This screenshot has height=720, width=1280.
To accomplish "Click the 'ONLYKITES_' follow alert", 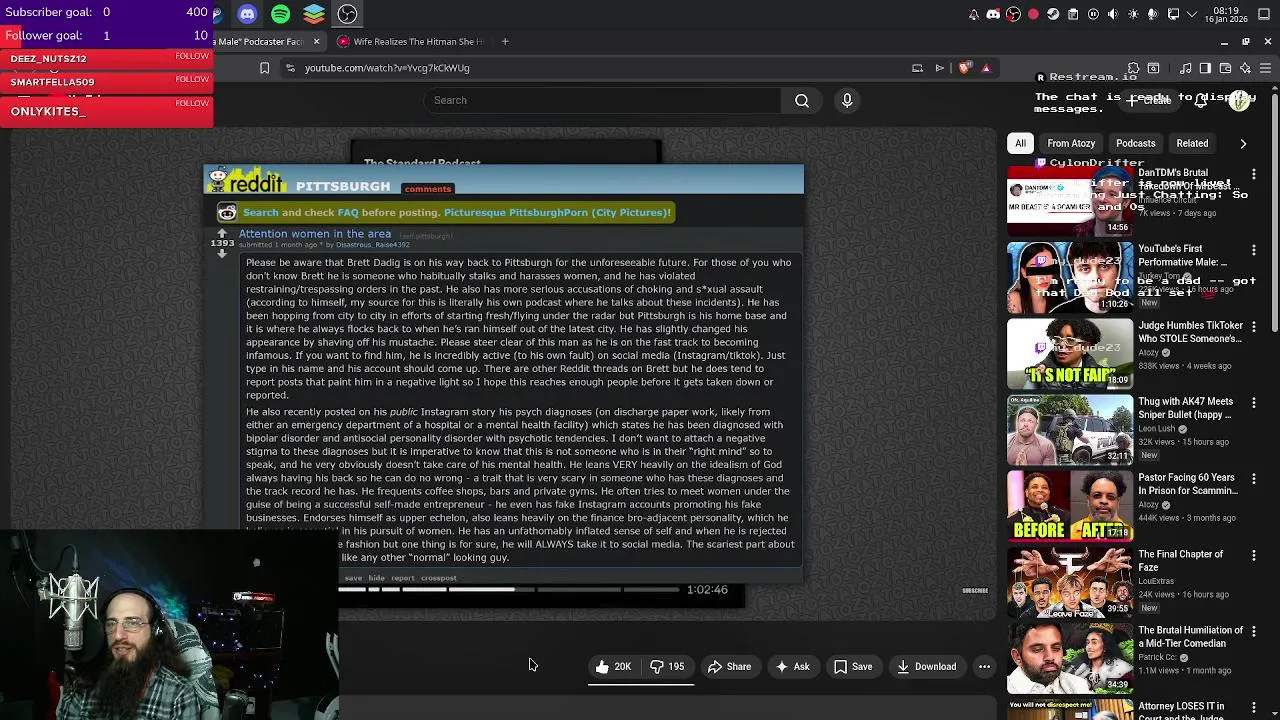I will (106, 111).
